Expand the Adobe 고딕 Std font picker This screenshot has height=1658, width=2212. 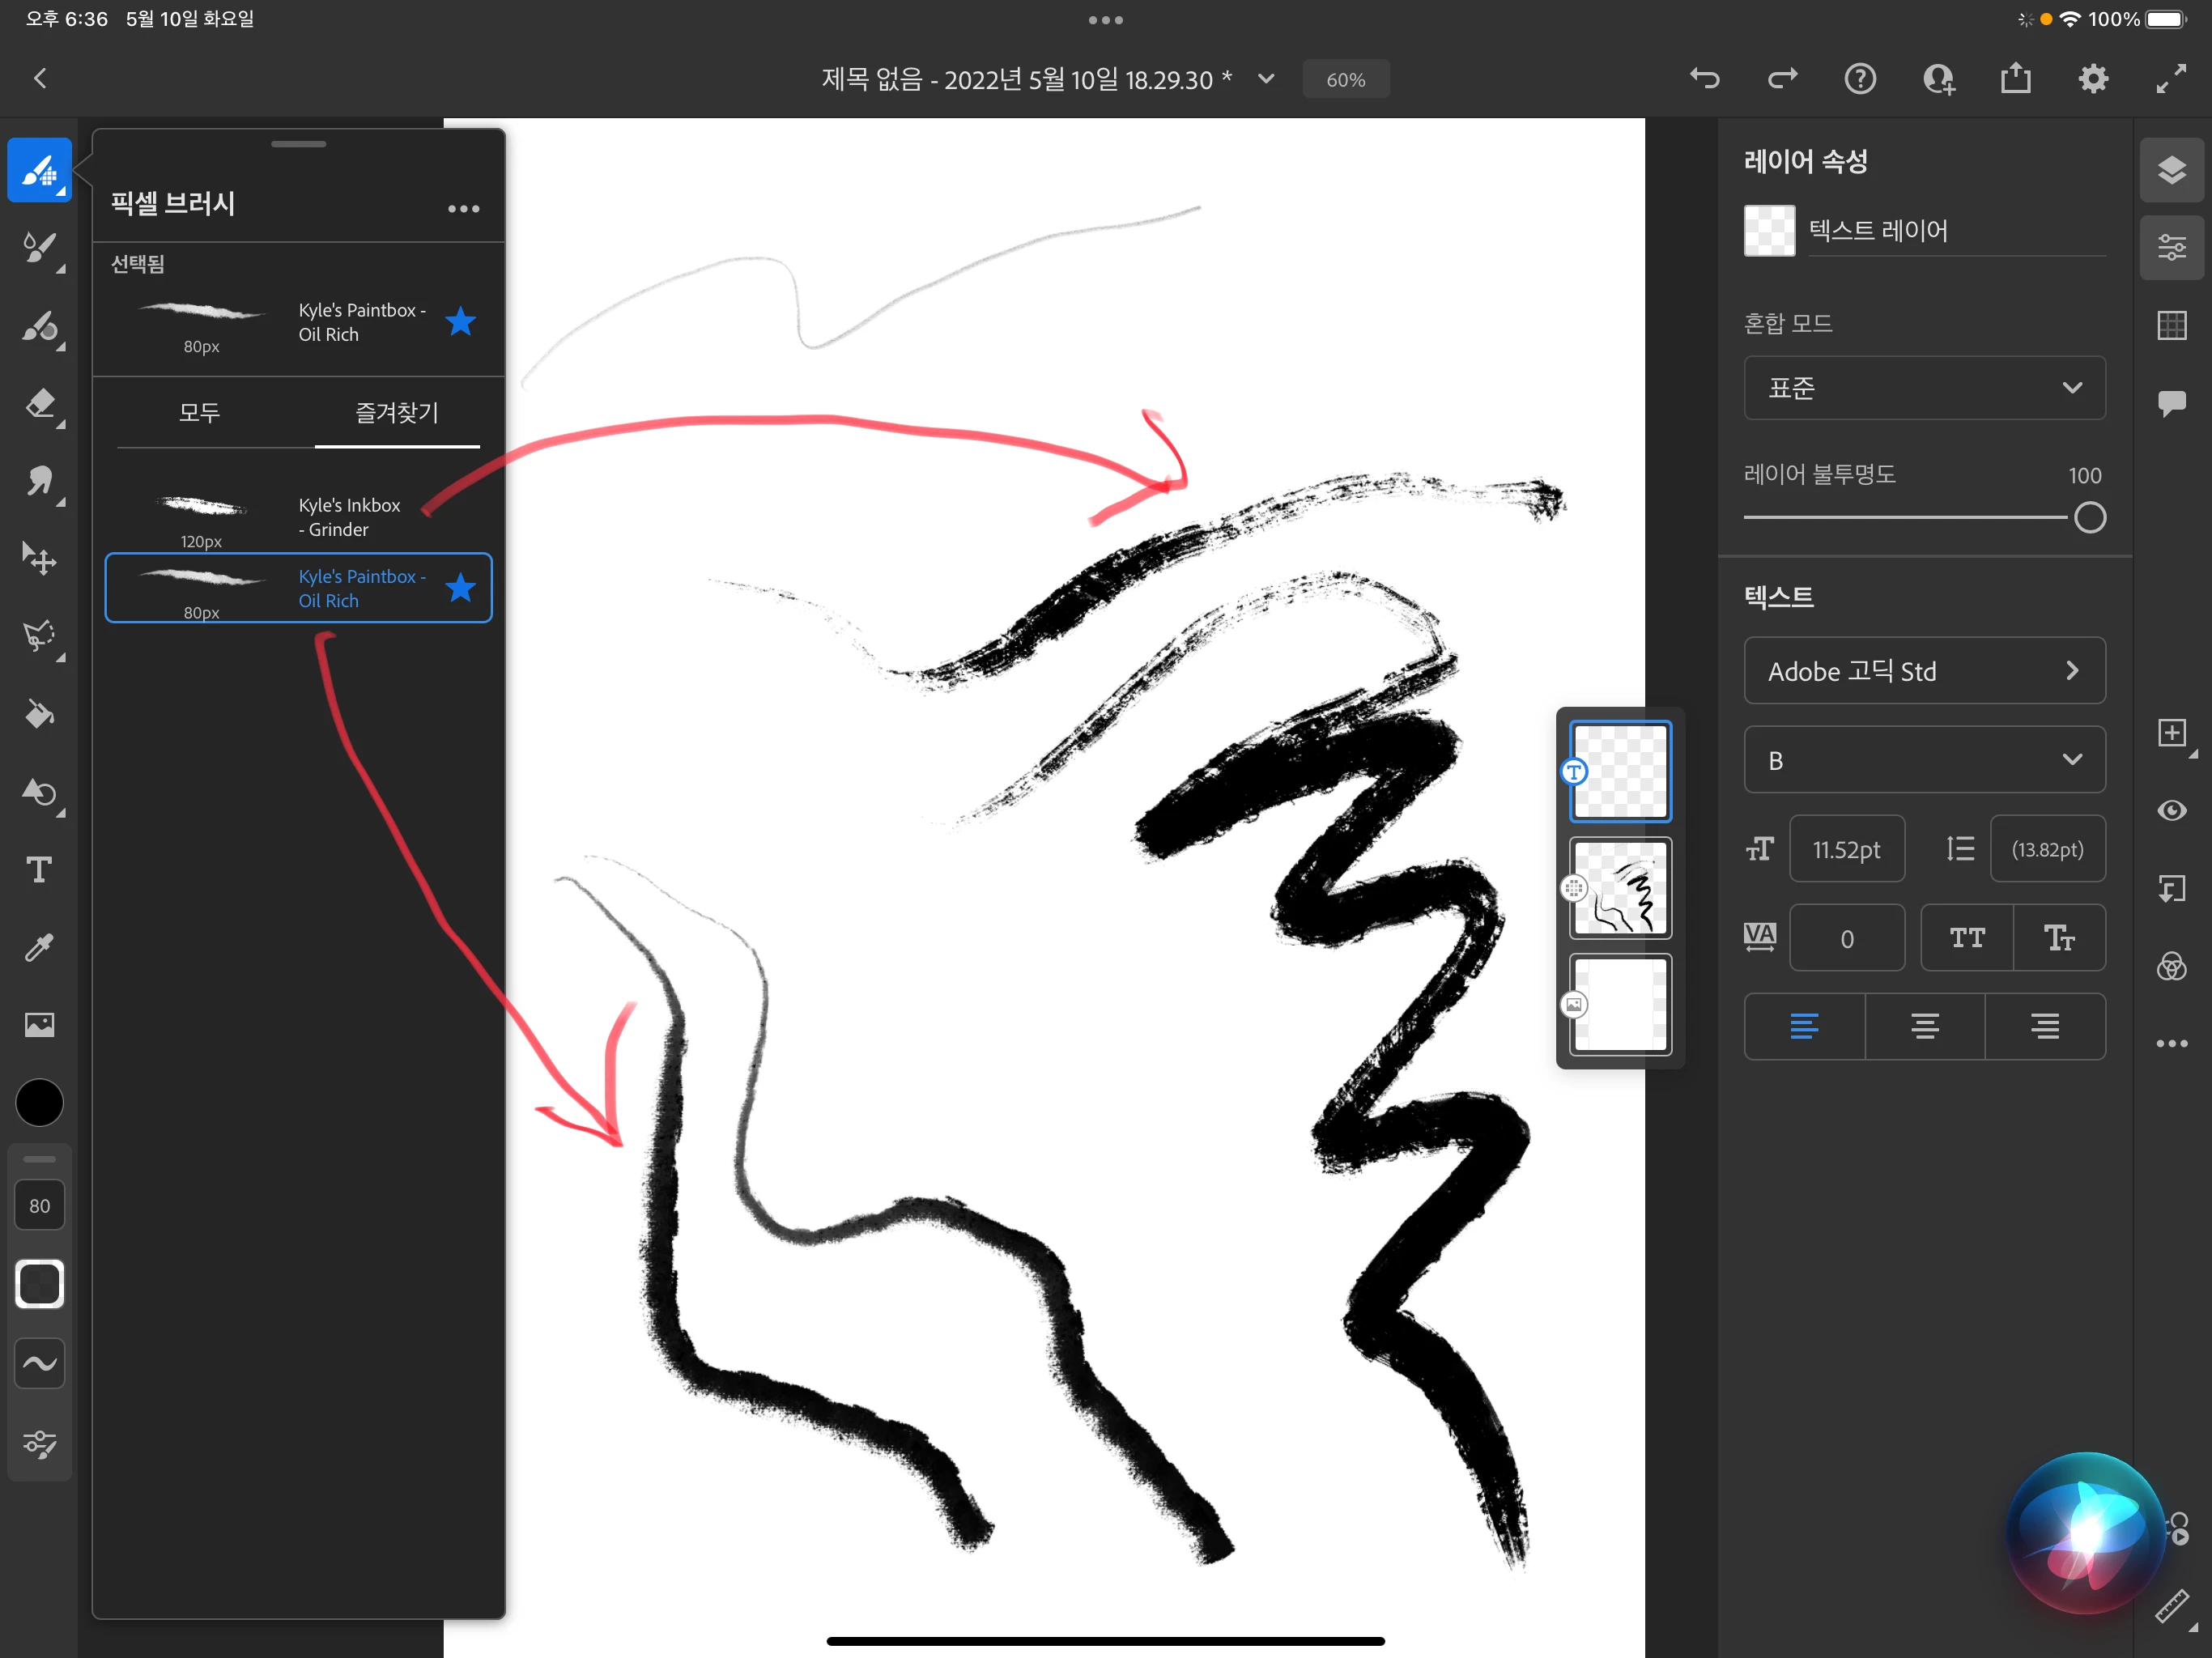coord(1924,671)
